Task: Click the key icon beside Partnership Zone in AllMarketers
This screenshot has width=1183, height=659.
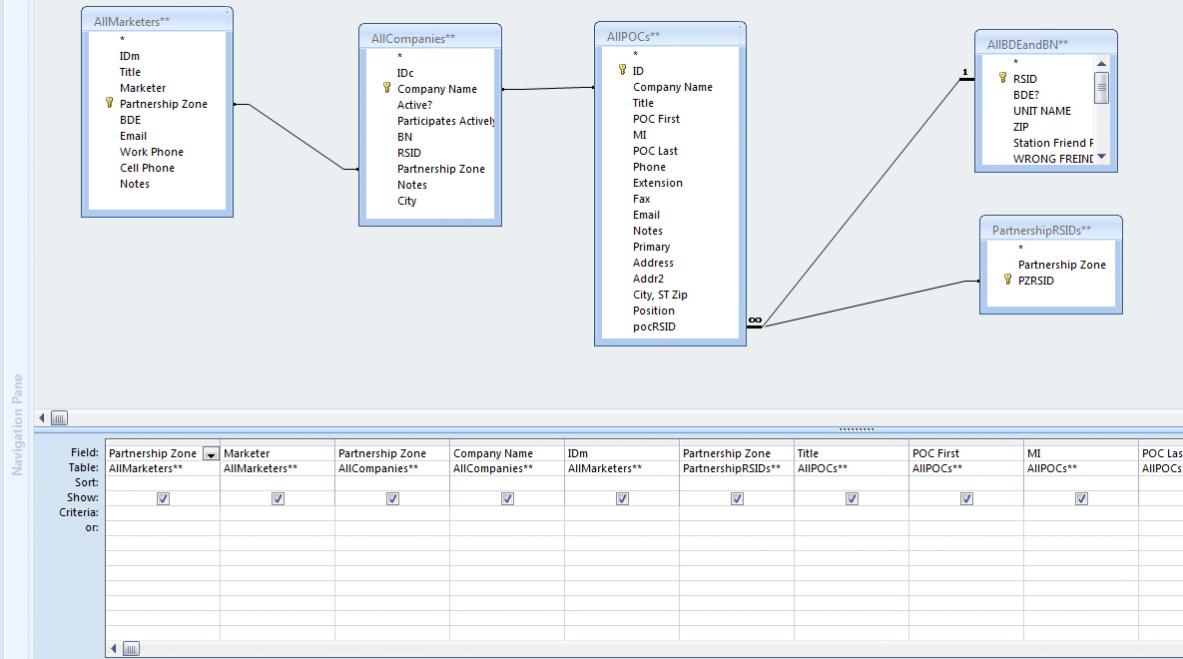Action: [109, 103]
